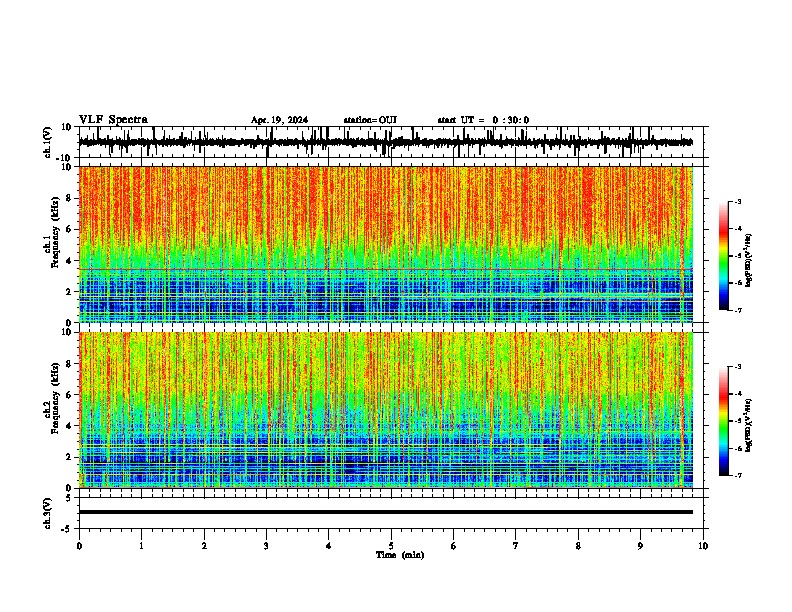Click the "start UT = 0 :30: 0" text

(x=483, y=120)
